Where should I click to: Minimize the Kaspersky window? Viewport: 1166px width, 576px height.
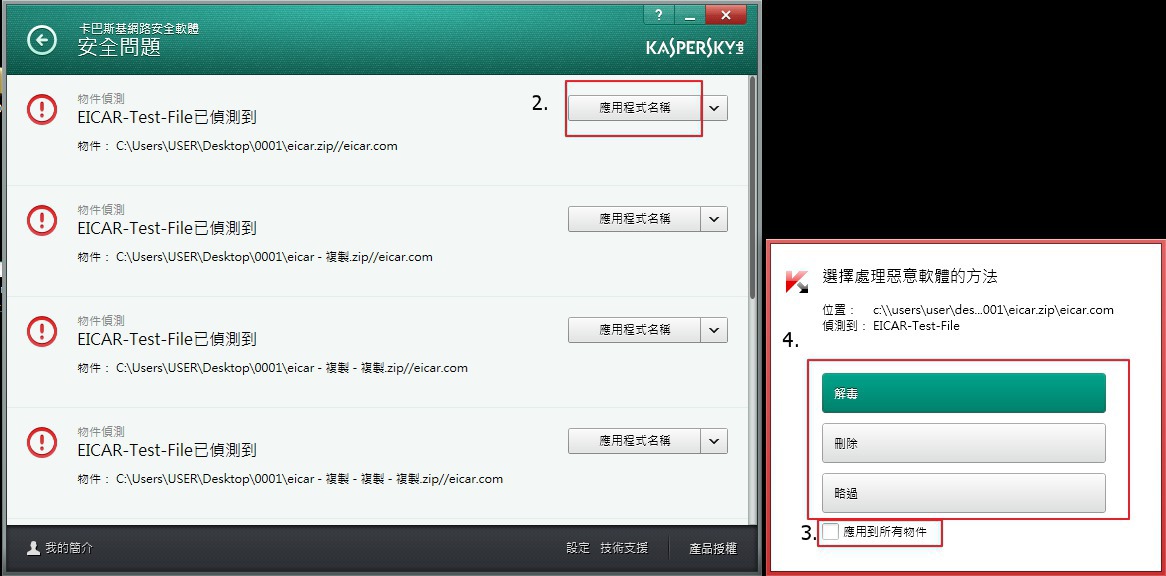689,15
